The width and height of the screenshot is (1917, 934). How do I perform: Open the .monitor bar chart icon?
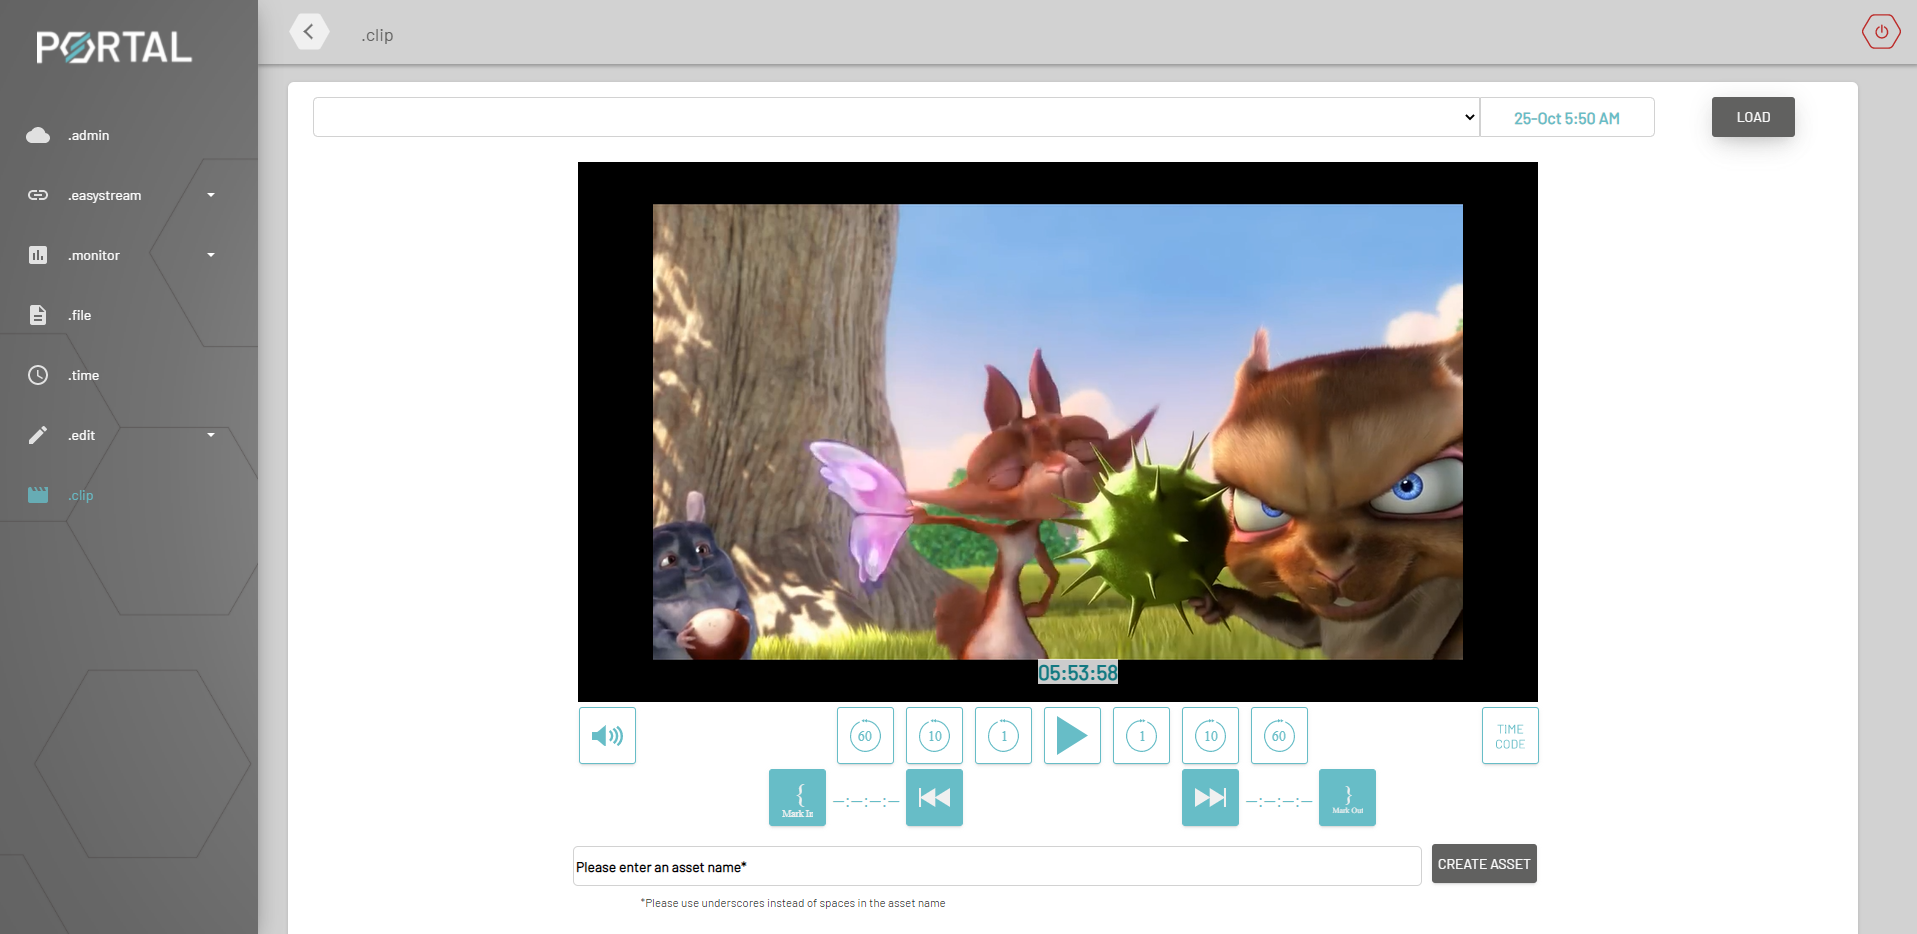[37, 255]
